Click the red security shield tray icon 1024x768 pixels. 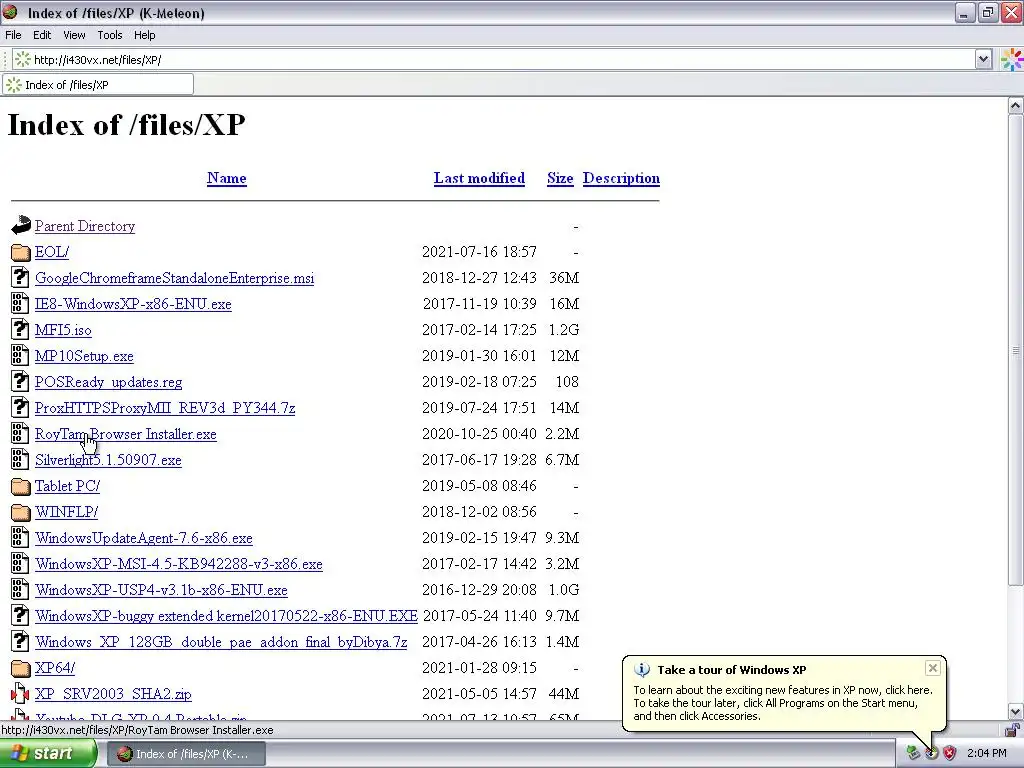(950, 754)
